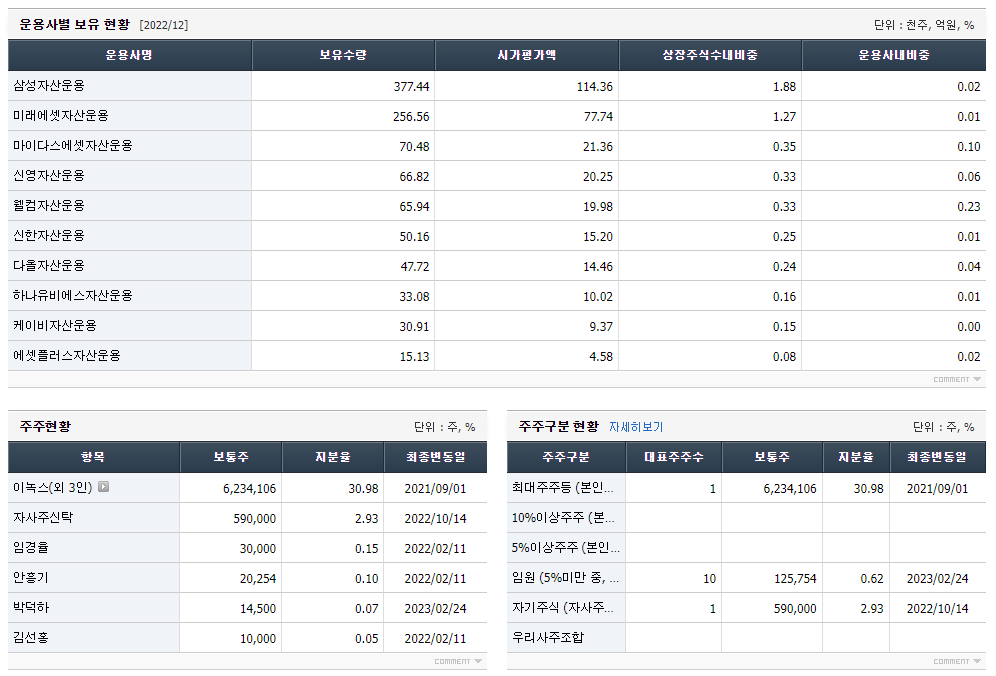Click the 상장주식수내비중 column header
The height and width of the screenshot is (676, 996).
(710, 55)
